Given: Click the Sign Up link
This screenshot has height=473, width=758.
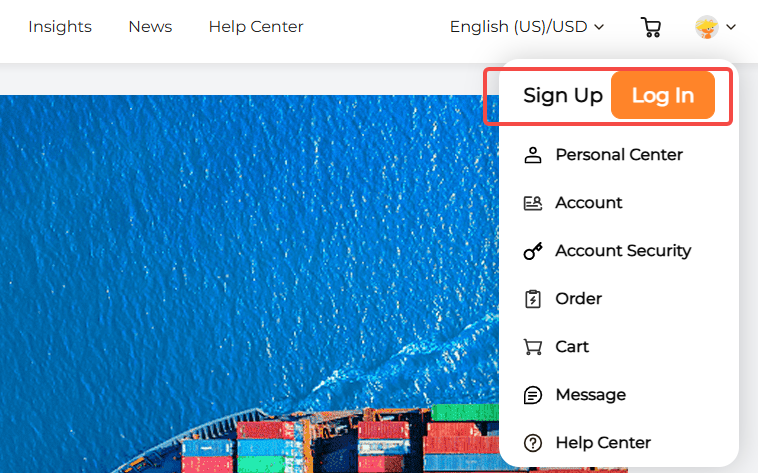Looking at the screenshot, I should click(563, 96).
